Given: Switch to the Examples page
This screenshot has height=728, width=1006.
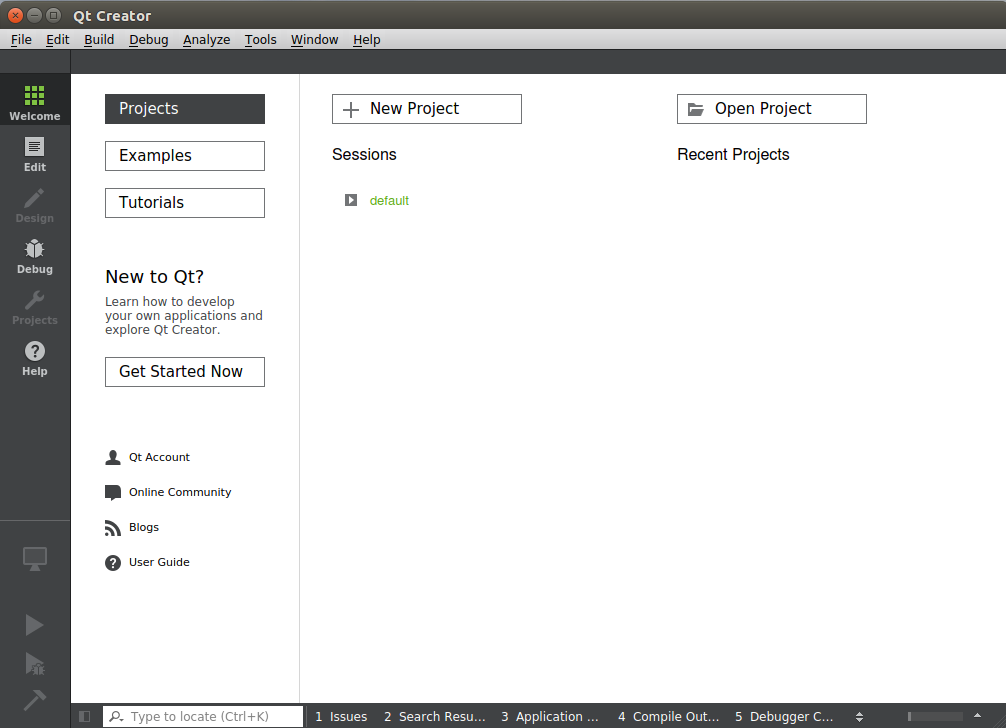Looking at the screenshot, I should point(185,156).
